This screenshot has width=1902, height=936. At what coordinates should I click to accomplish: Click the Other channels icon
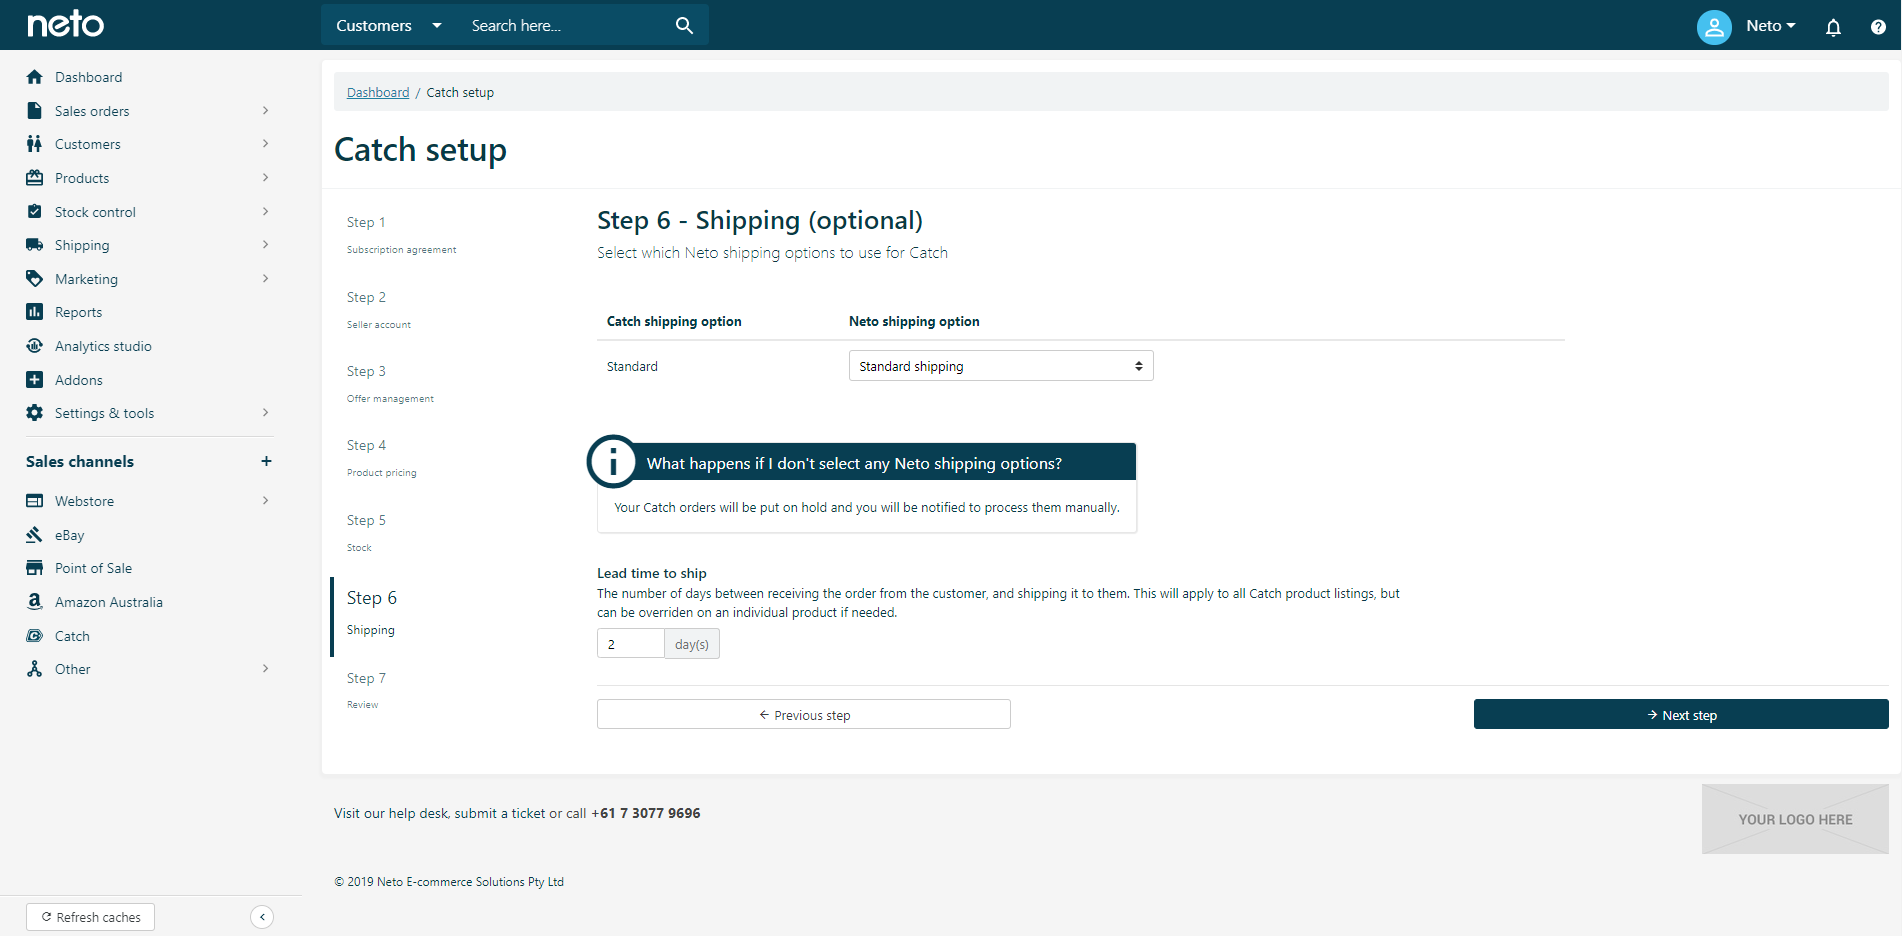click(x=35, y=669)
